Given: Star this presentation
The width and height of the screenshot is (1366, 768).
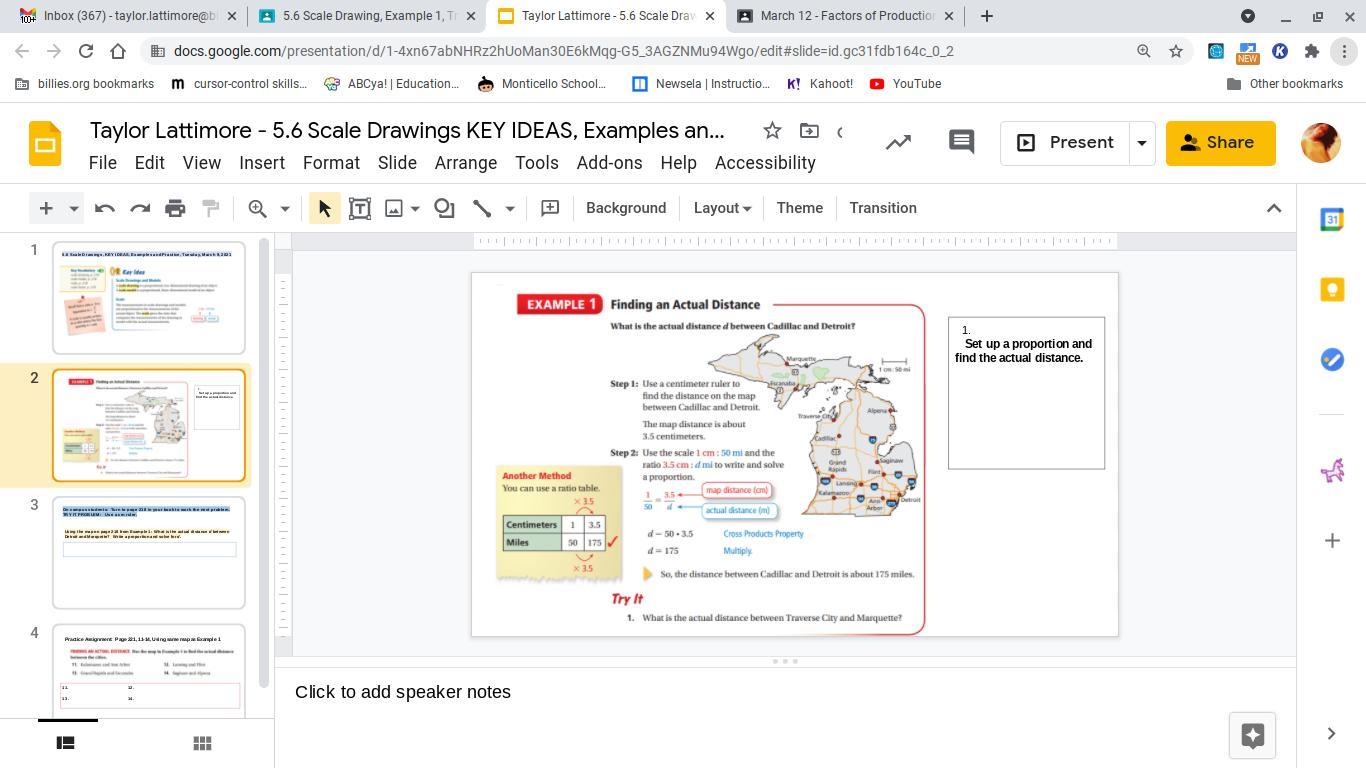Looking at the screenshot, I should [772, 131].
